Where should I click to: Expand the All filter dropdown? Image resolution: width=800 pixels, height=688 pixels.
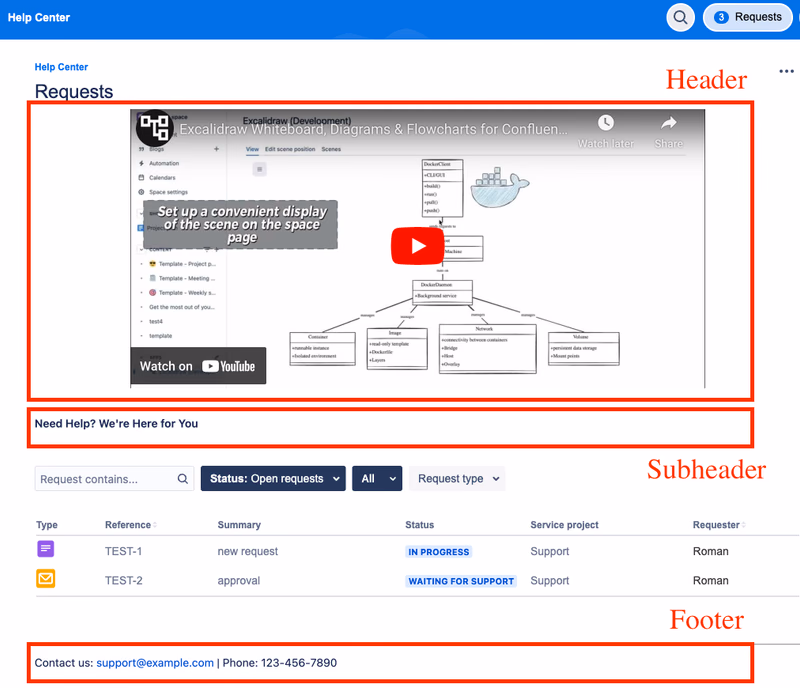point(377,479)
